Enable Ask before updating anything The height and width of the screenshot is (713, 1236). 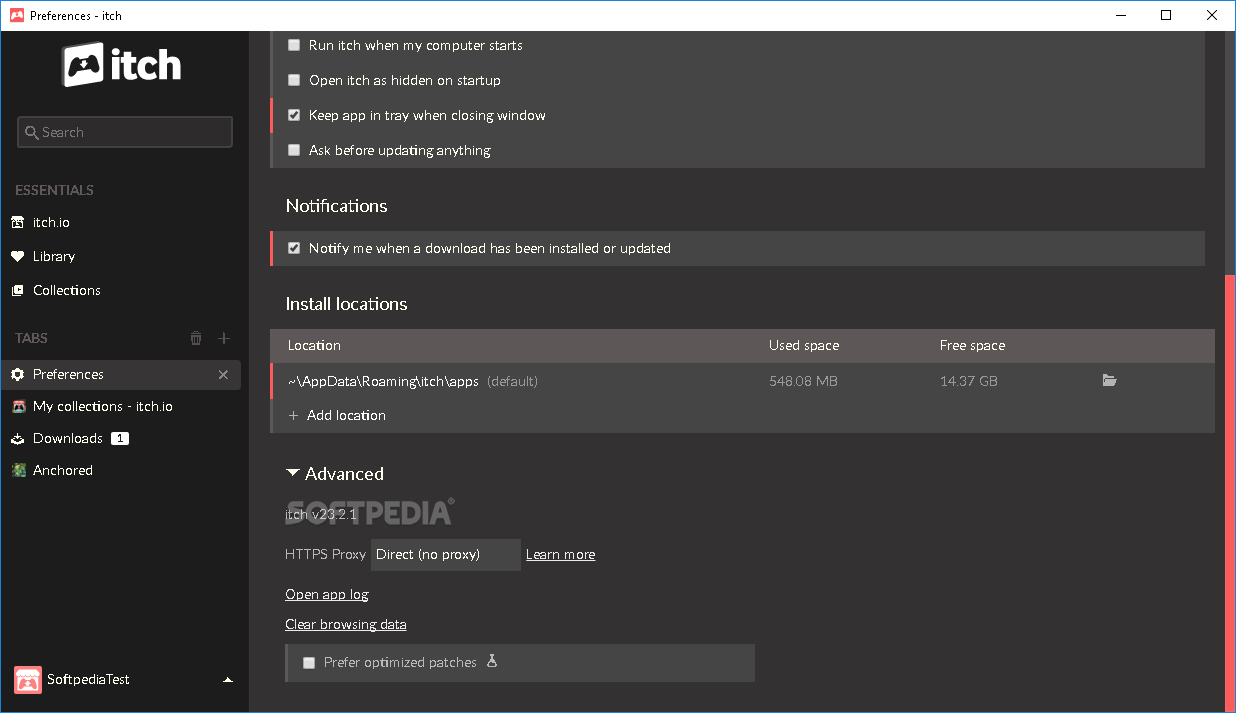(294, 150)
